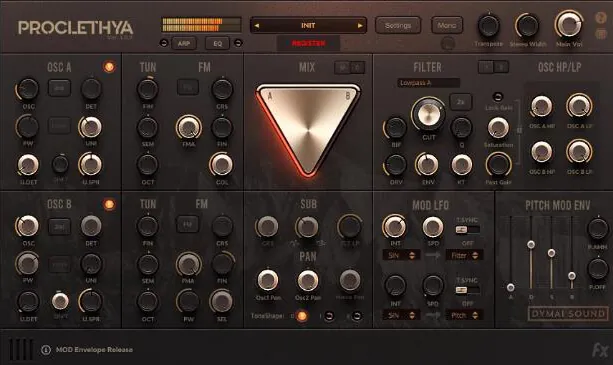Click the OSC B button beside OSC knob
Viewport: 613px width, 365px height.
[59, 227]
